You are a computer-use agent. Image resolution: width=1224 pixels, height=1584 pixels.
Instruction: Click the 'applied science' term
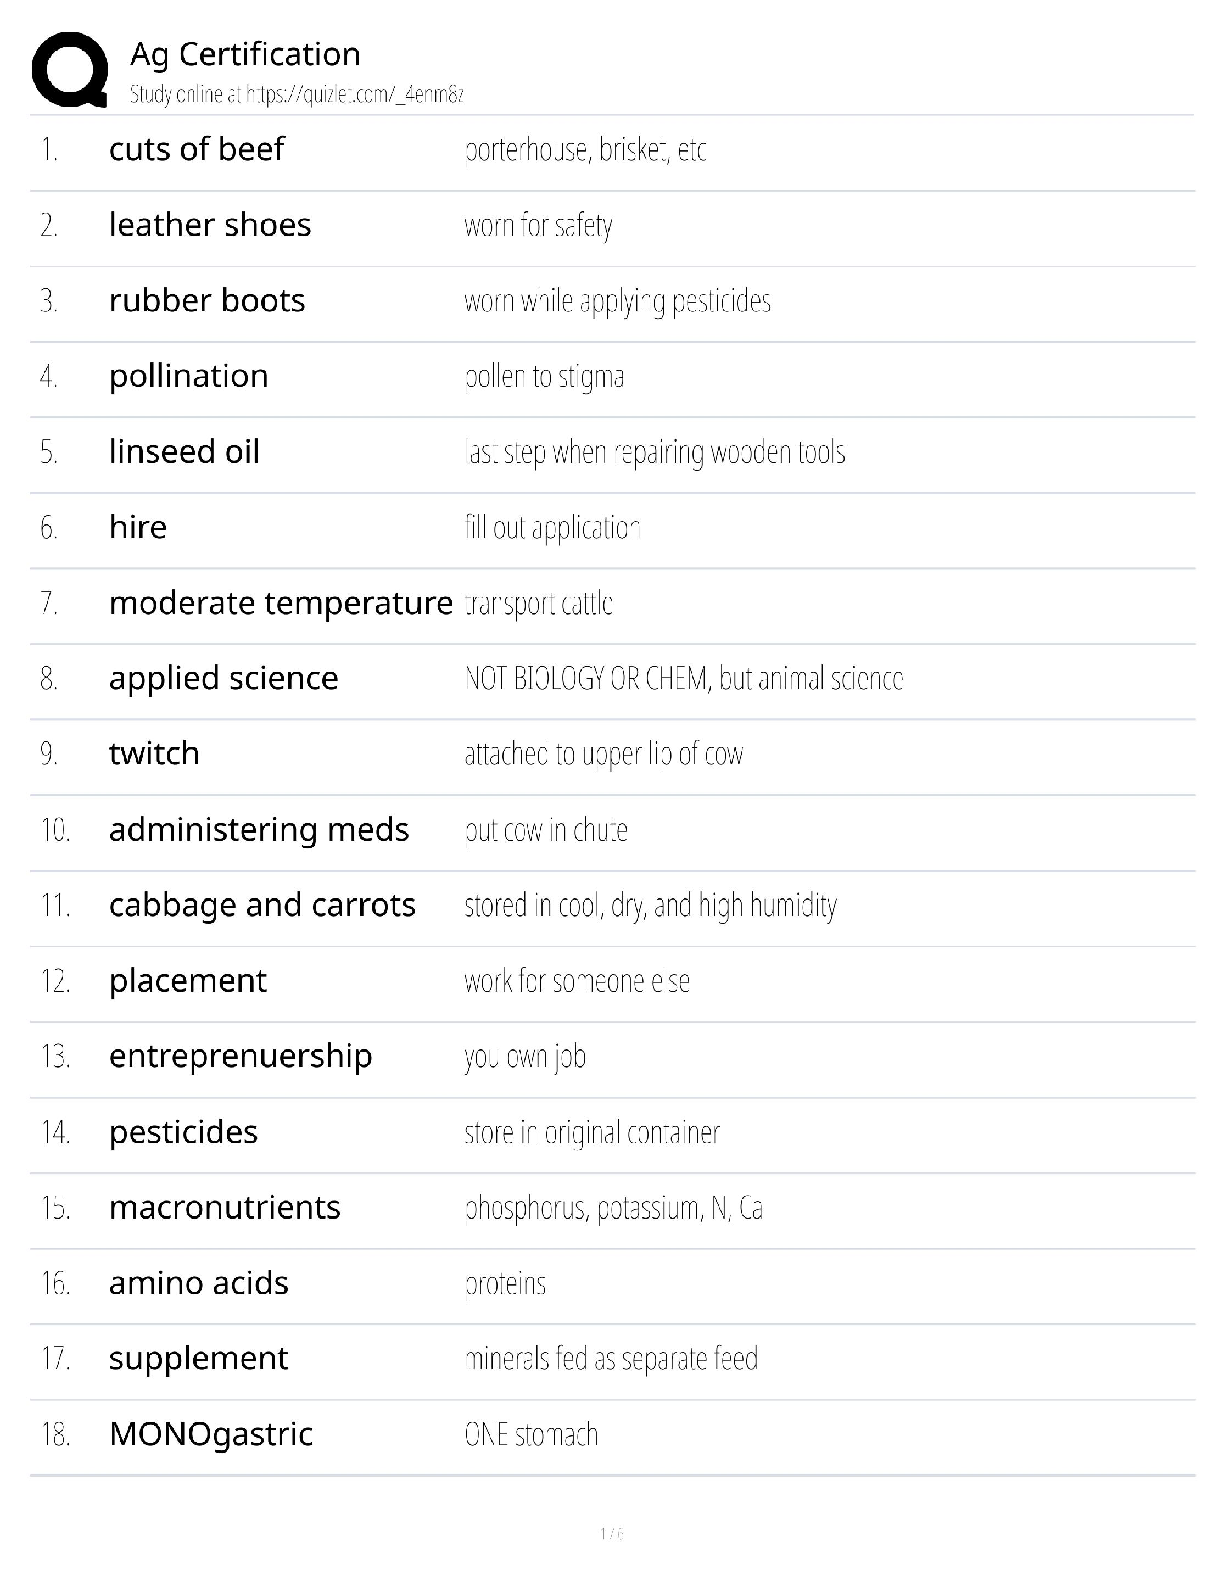point(224,678)
